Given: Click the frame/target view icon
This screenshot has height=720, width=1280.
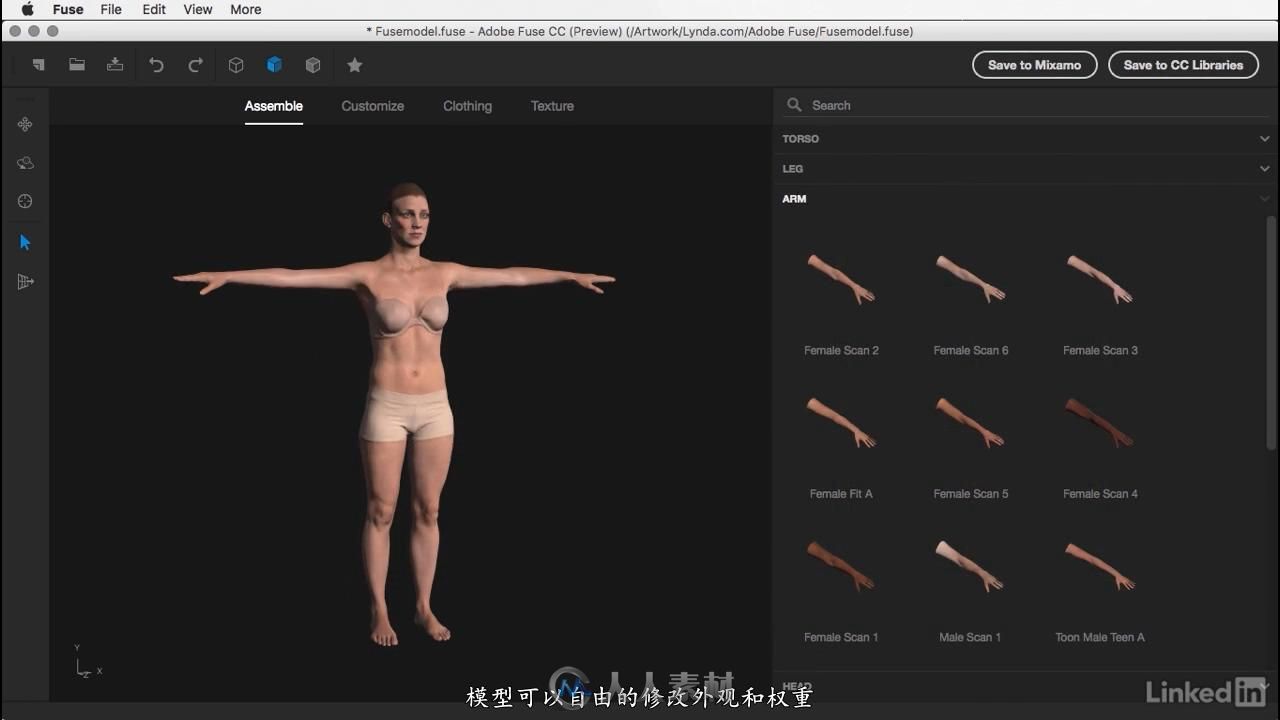Looking at the screenshot, I should 25,201.
